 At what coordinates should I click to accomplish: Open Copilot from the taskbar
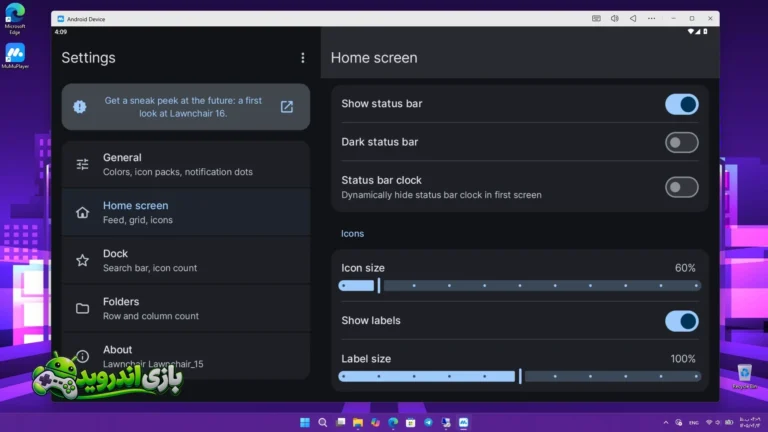[x=375, y=422]
